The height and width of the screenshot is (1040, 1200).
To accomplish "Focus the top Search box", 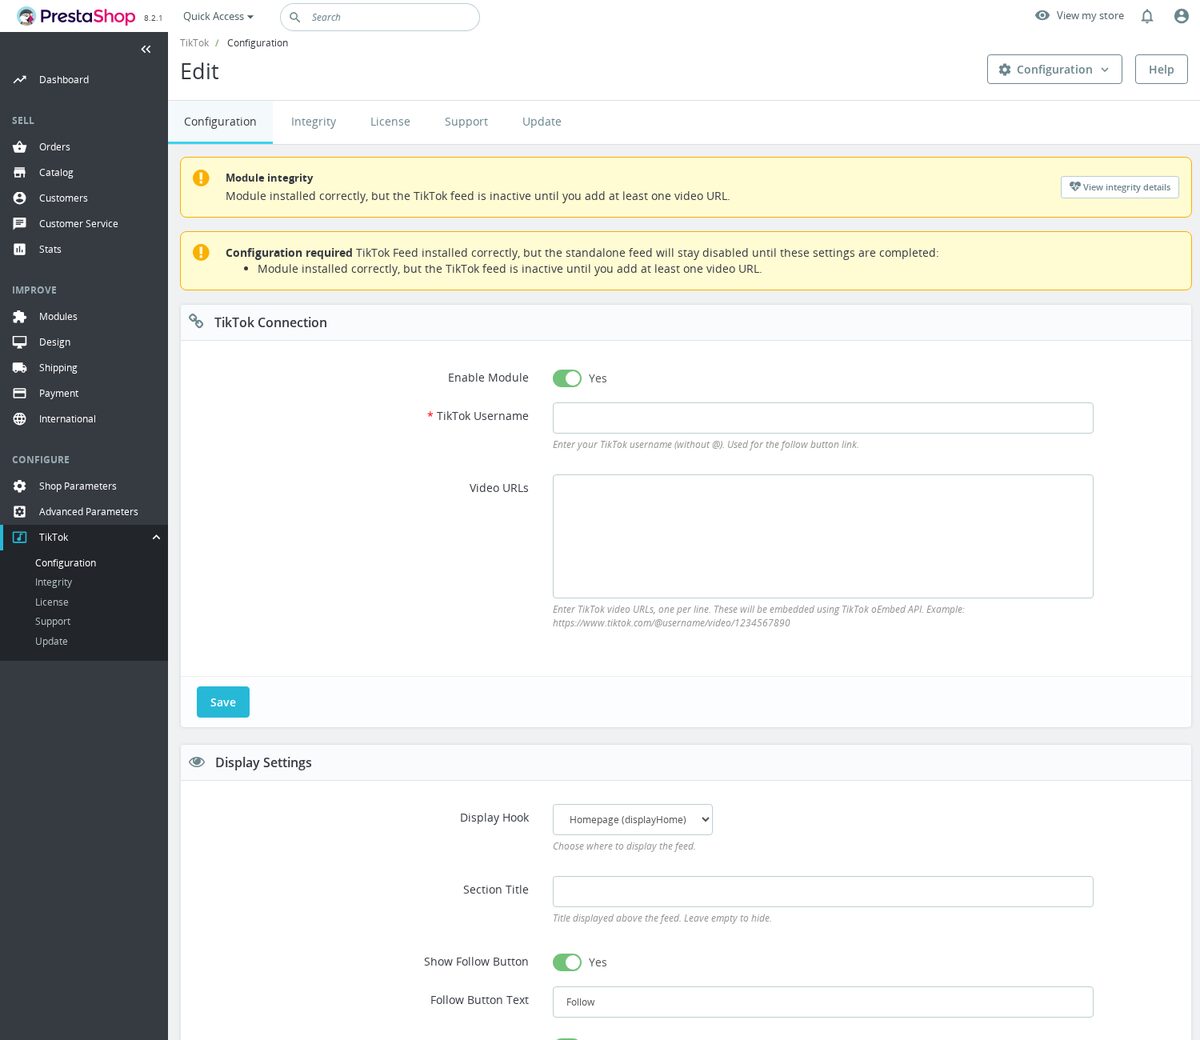I will 380,17.
